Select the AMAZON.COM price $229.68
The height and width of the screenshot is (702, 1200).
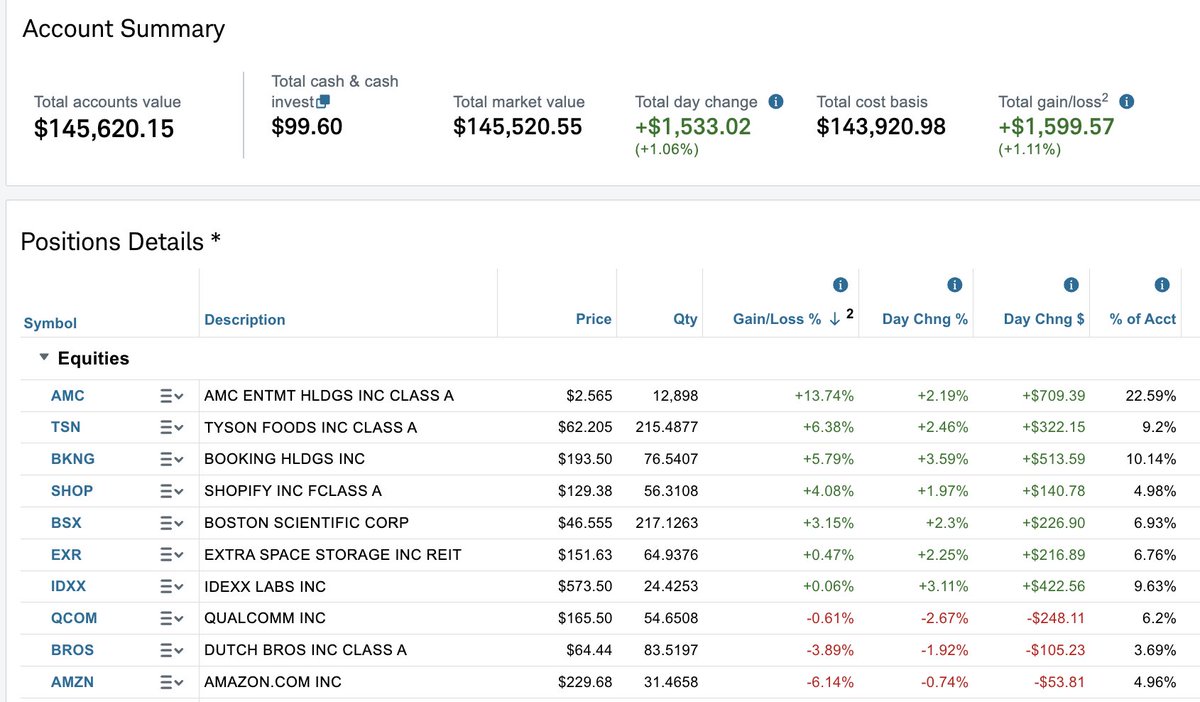(x=586, y=682)
